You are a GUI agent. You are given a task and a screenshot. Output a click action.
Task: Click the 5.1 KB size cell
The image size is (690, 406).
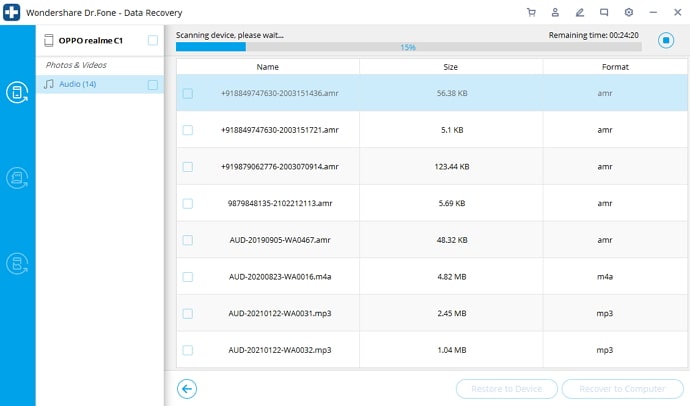[x=452, y=130]
